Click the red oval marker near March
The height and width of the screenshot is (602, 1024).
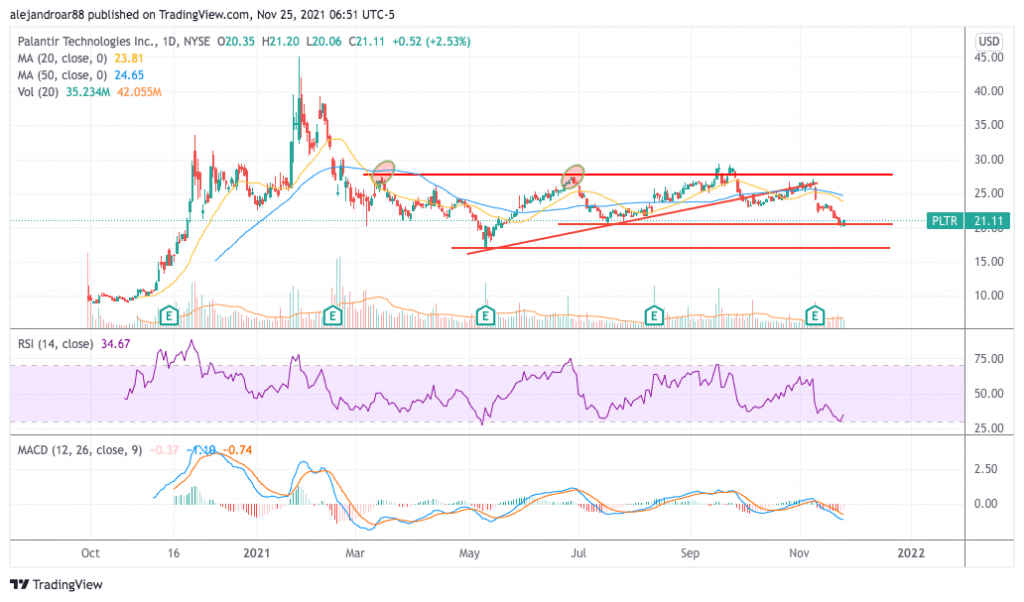[x=383, y=171]
